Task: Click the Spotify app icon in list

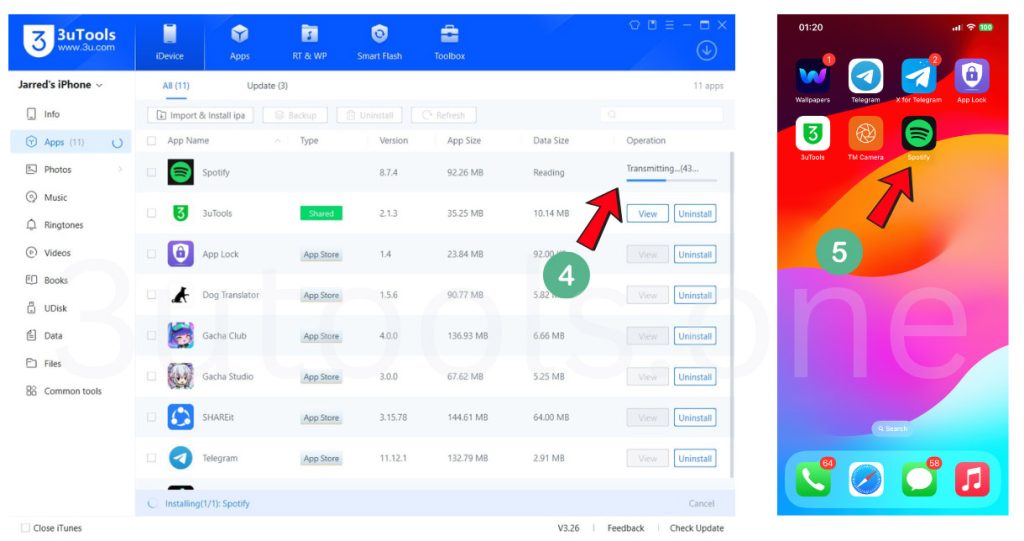Action: point(180,172)
